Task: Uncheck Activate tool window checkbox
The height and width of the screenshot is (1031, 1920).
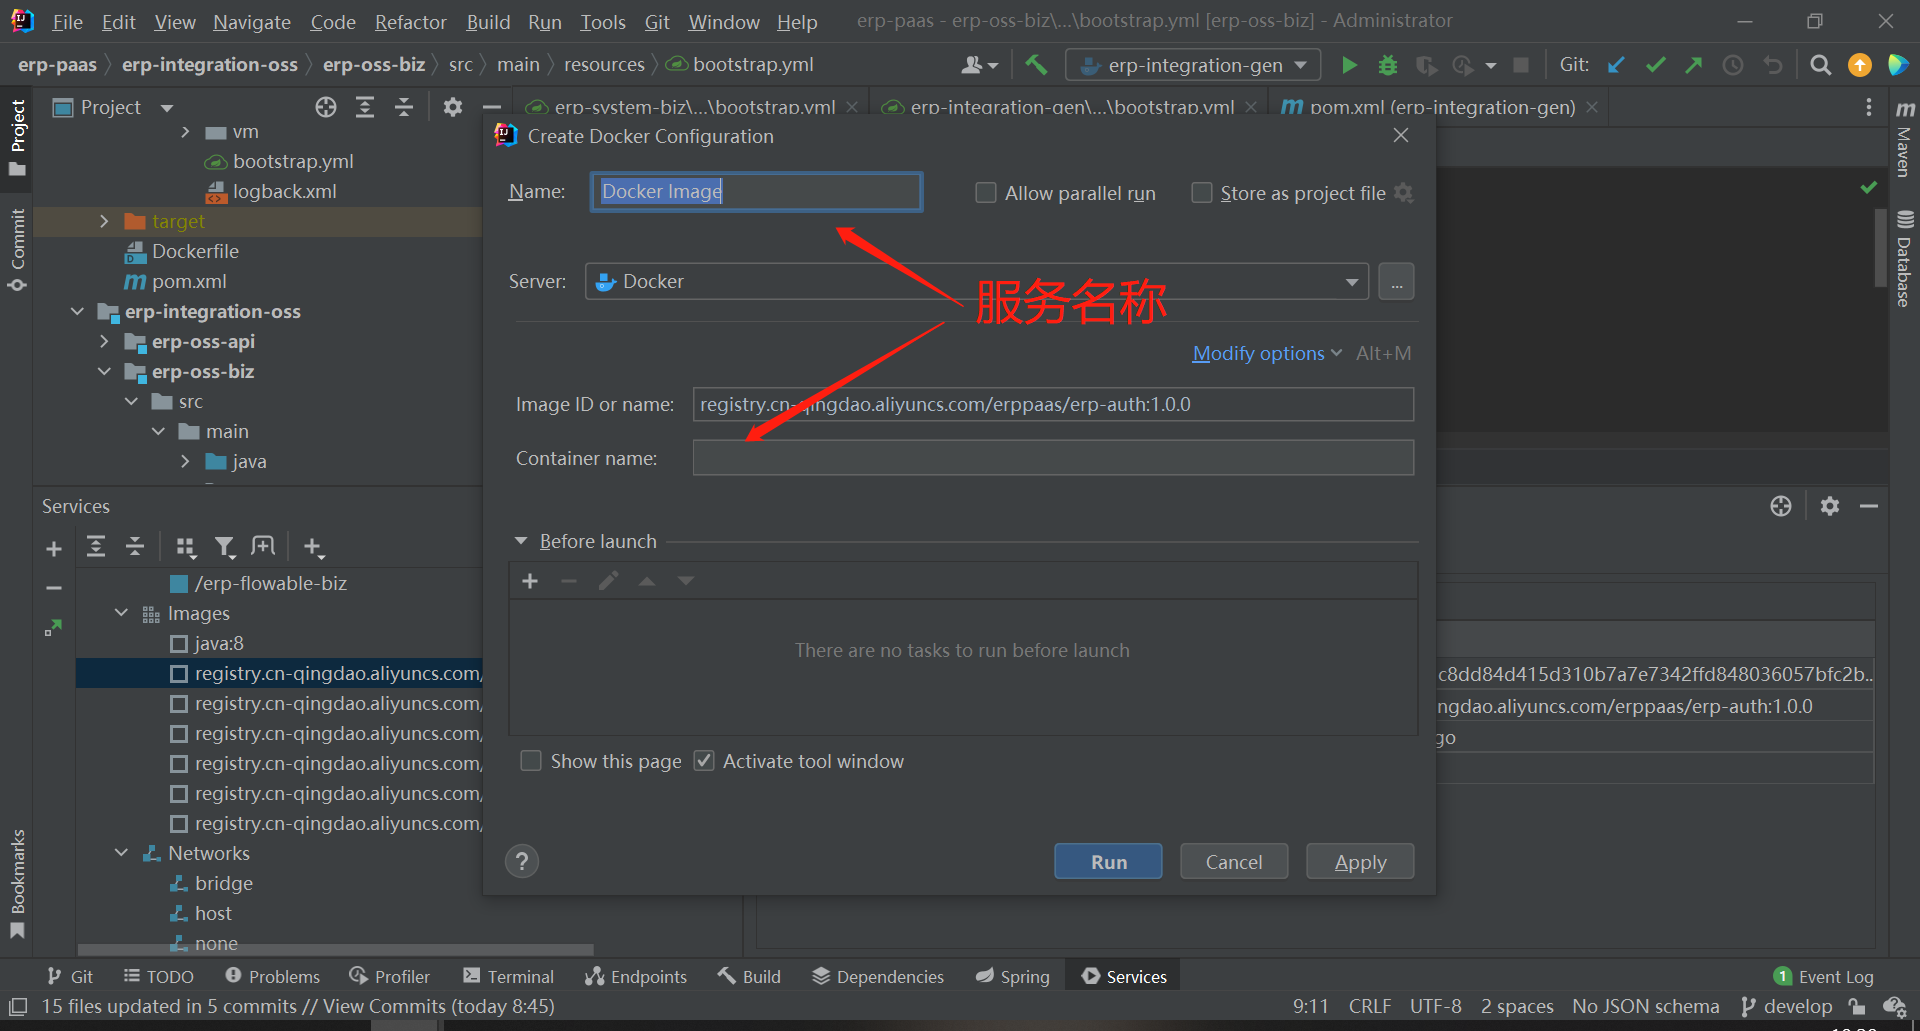Action: 704,761
